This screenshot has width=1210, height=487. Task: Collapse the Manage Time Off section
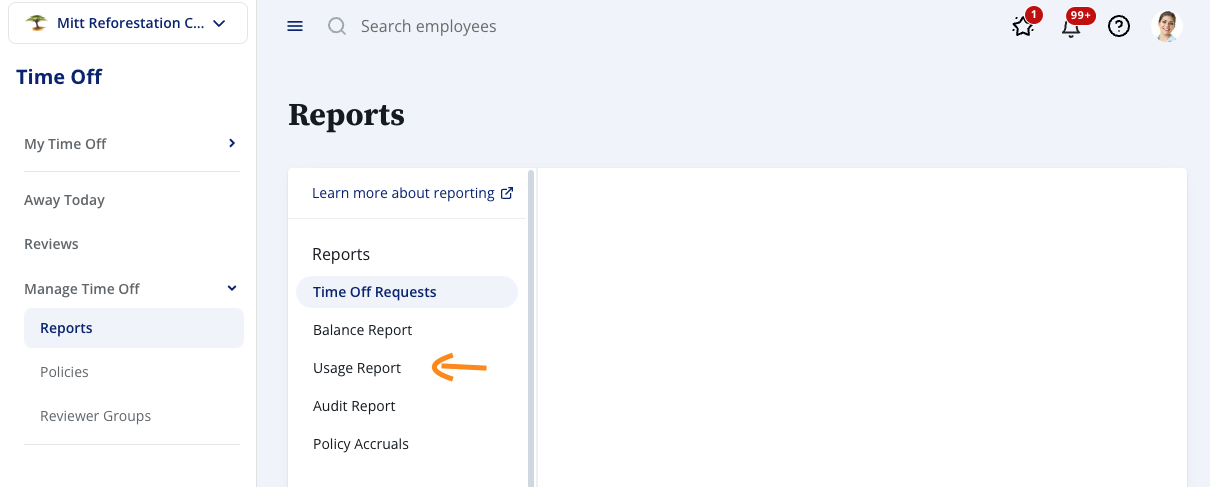point(232,289)
